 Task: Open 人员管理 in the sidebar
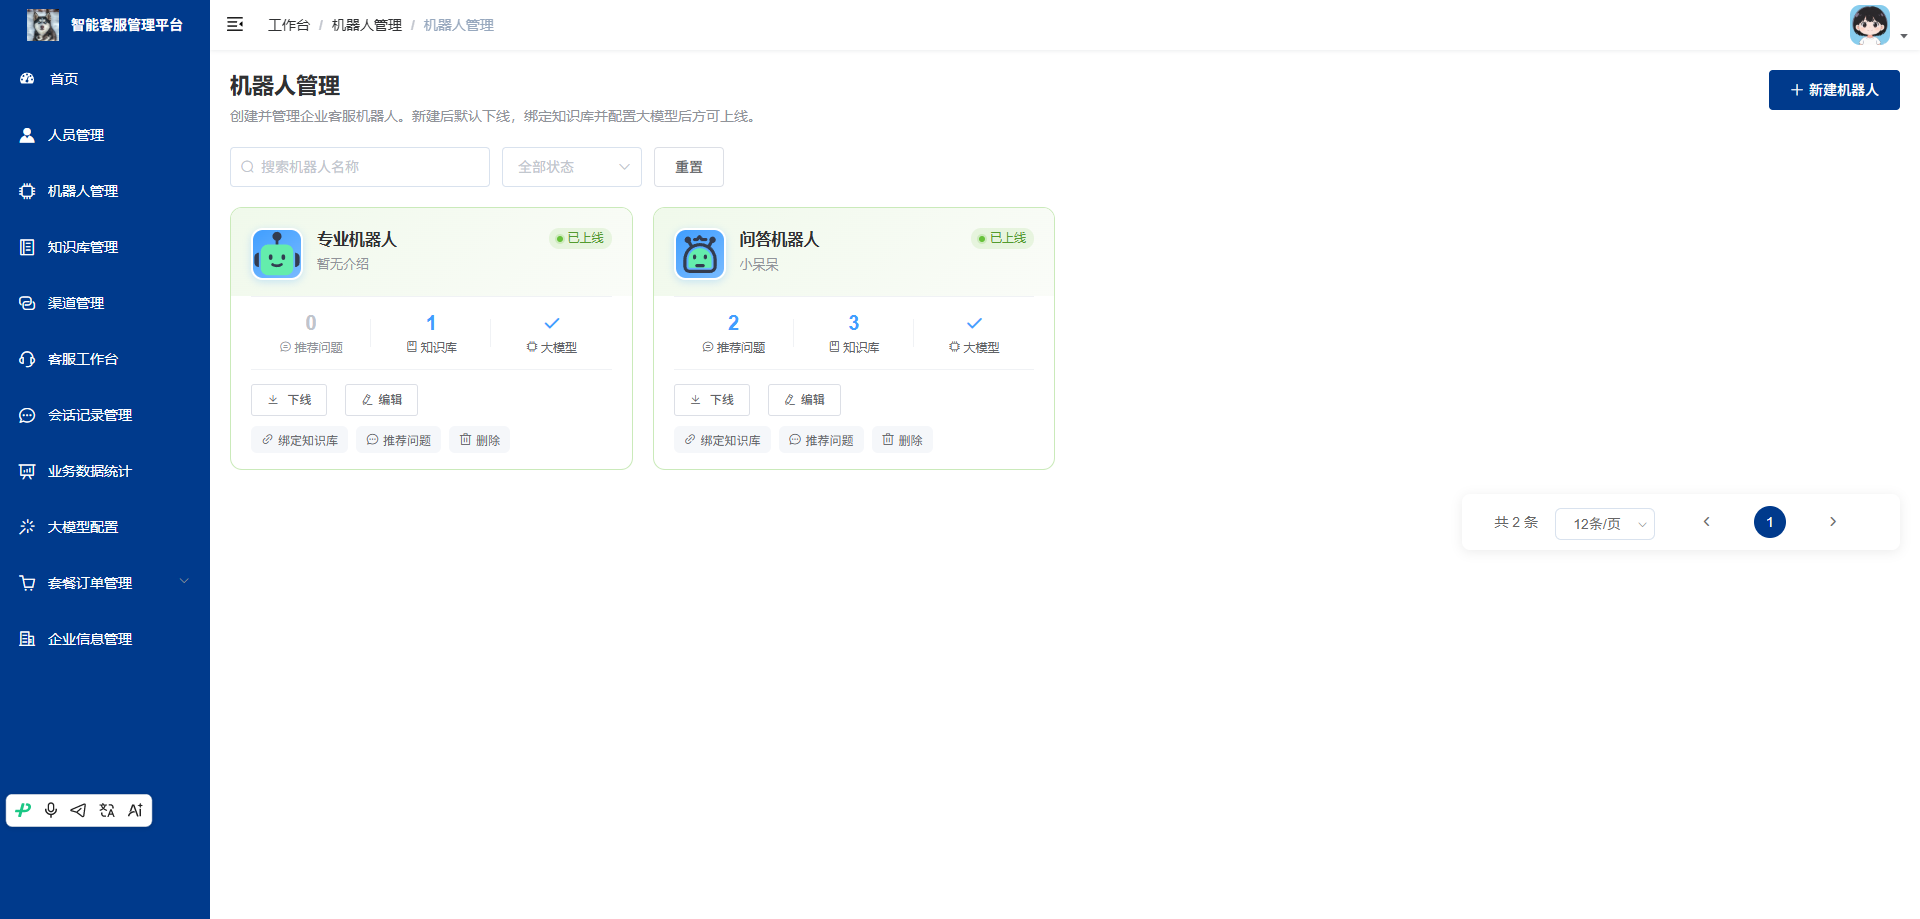point(105,135)
